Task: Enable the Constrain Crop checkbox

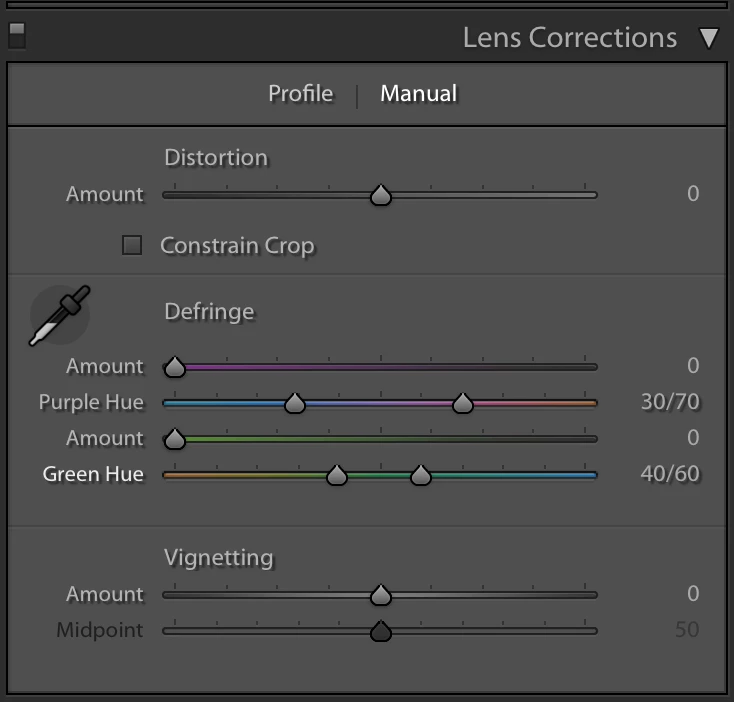Action: pyautogui.click(x=132, y=245)
